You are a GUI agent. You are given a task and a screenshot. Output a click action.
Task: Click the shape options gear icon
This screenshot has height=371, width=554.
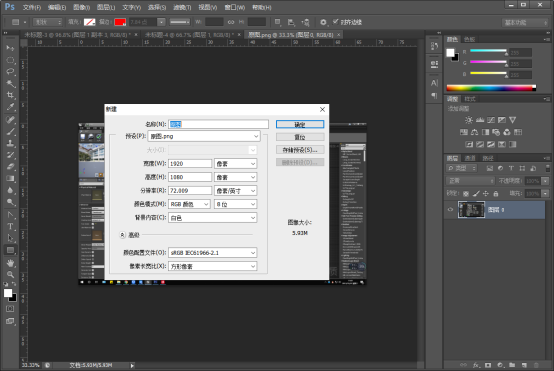click(323, 22)
